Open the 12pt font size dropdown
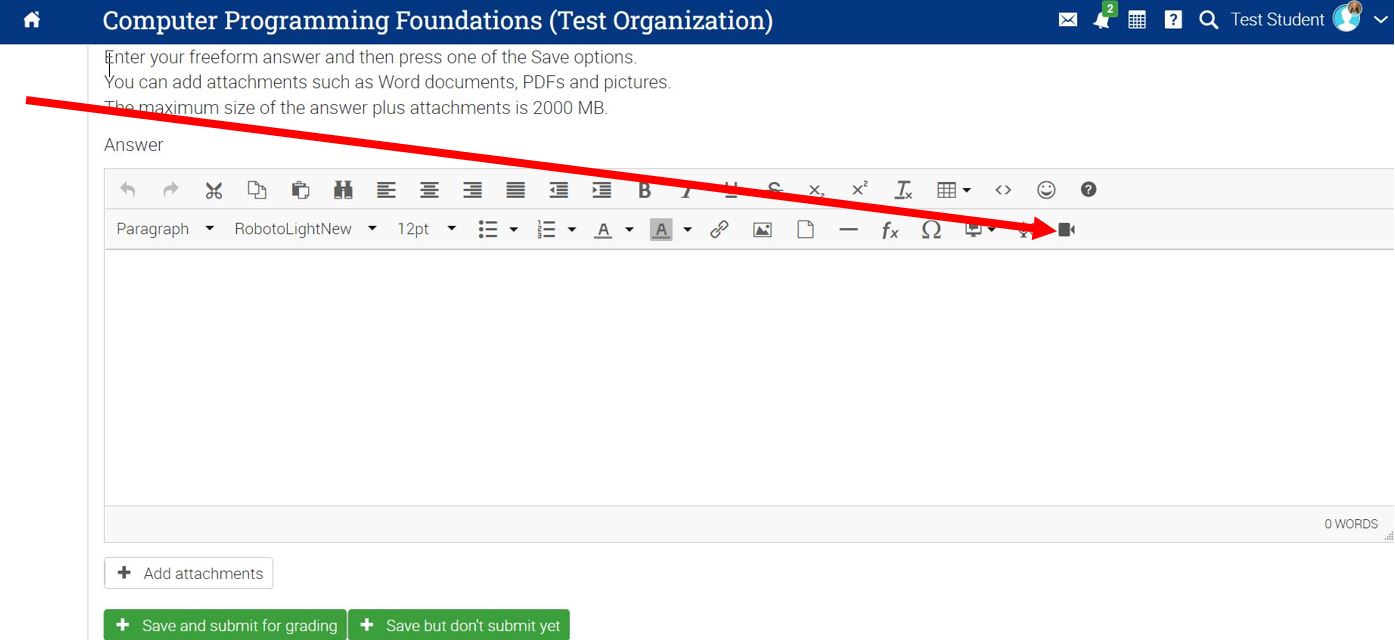This screenshot has width=1395, height=640. coord(426,229)
